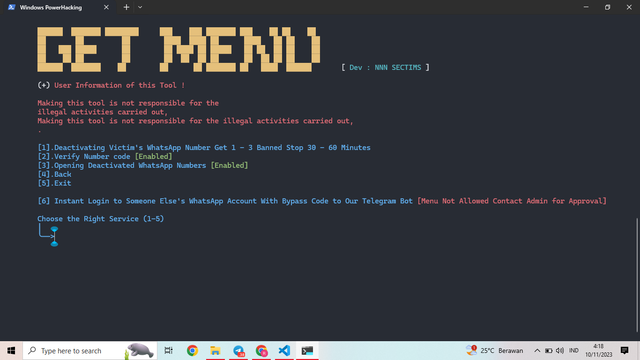This screenshot has width=640, height=360.
Task: Open File Explorer from taskbar
Action: (x=215, y=351)
